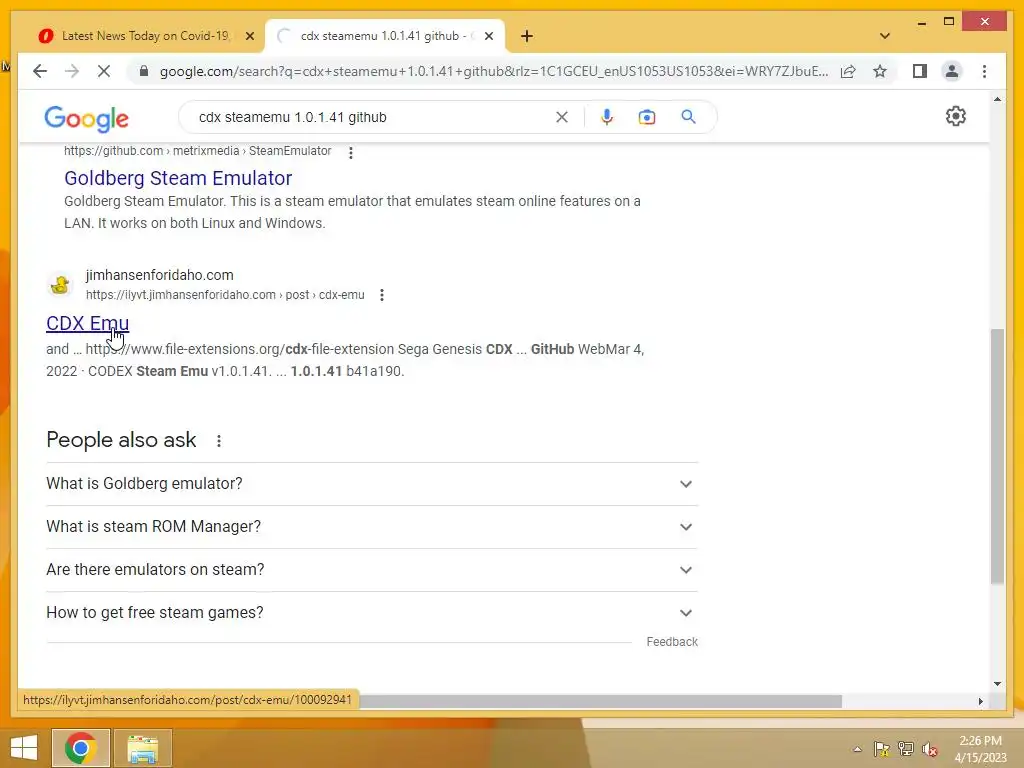Close the Latest News Today tab
This screenshot has height=768, width=1024.
coord(249,37)
